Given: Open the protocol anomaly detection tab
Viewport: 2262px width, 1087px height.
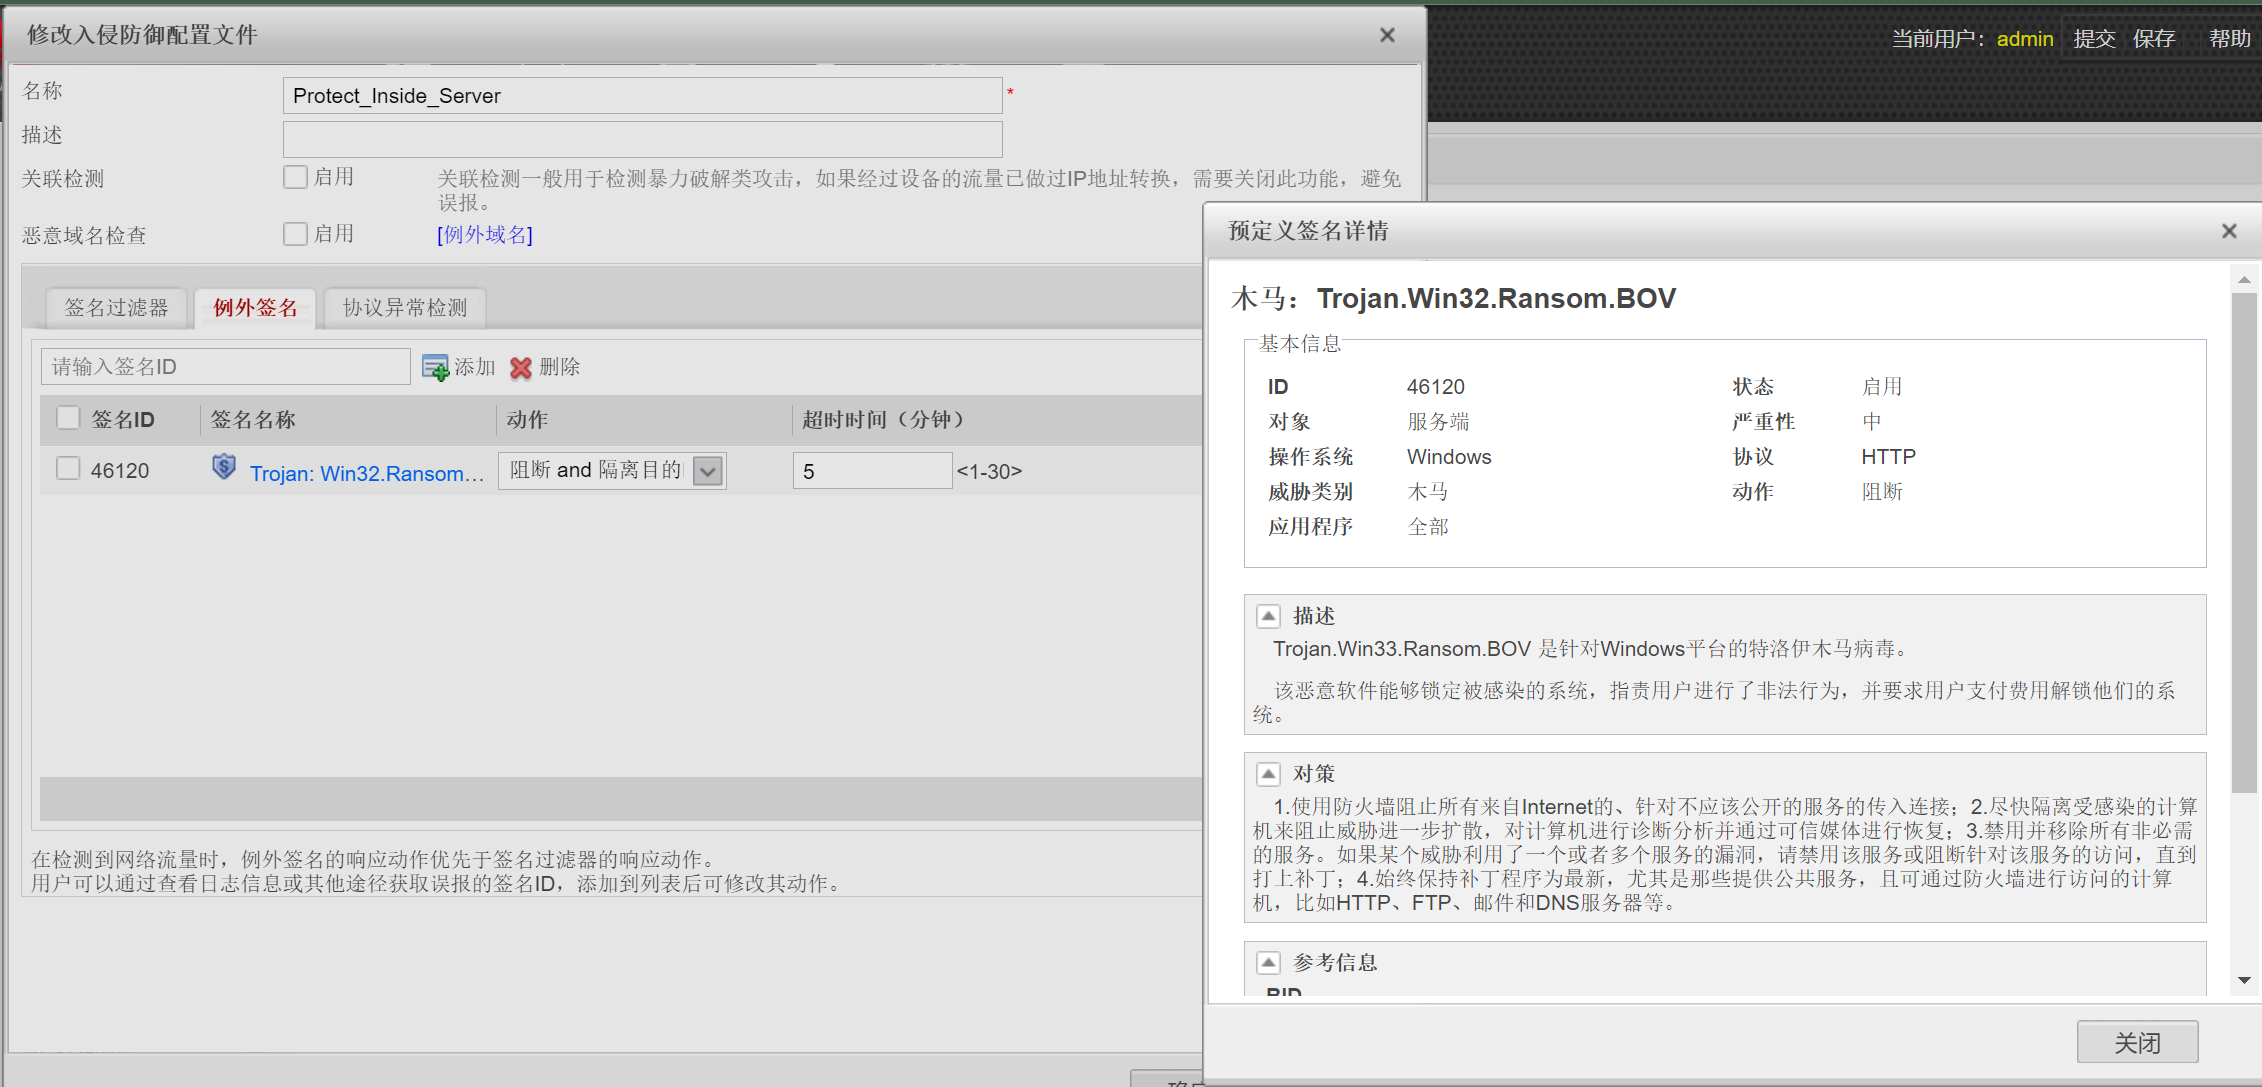Looking at the screenshot, I should (x=405, y=308).
